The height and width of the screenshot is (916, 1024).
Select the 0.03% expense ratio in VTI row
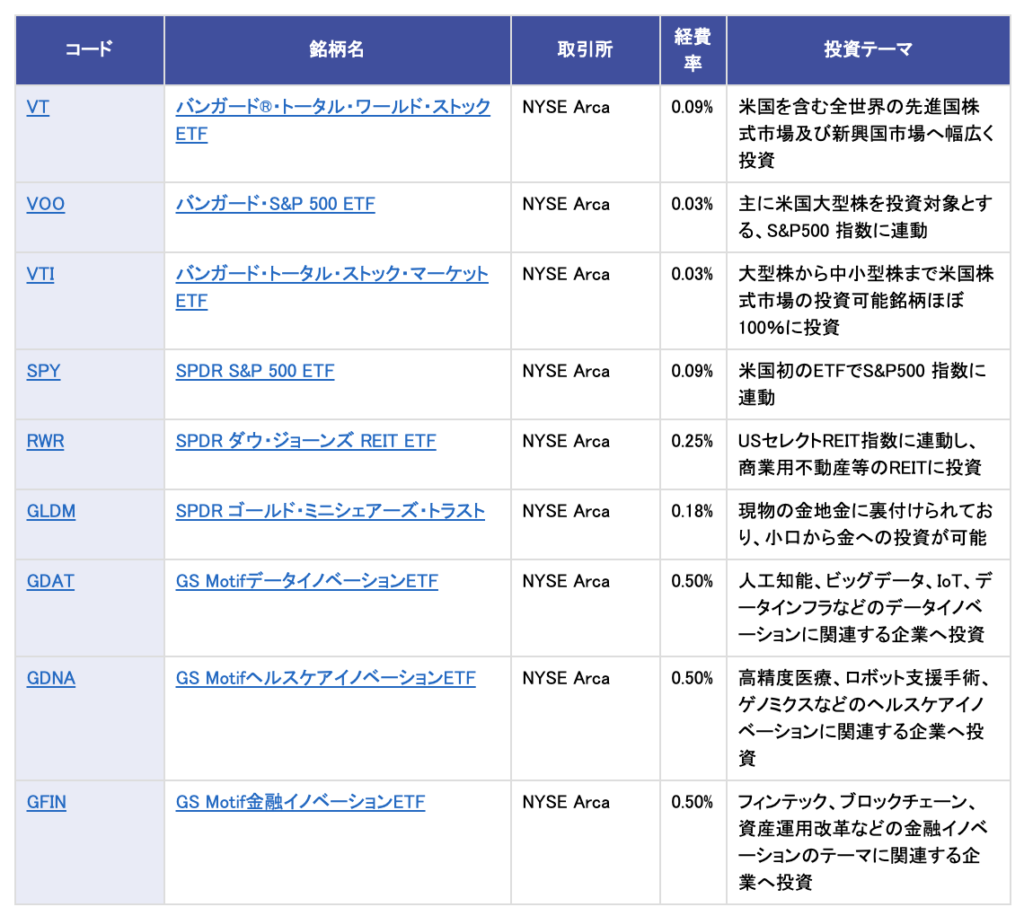tap(692, 274)
